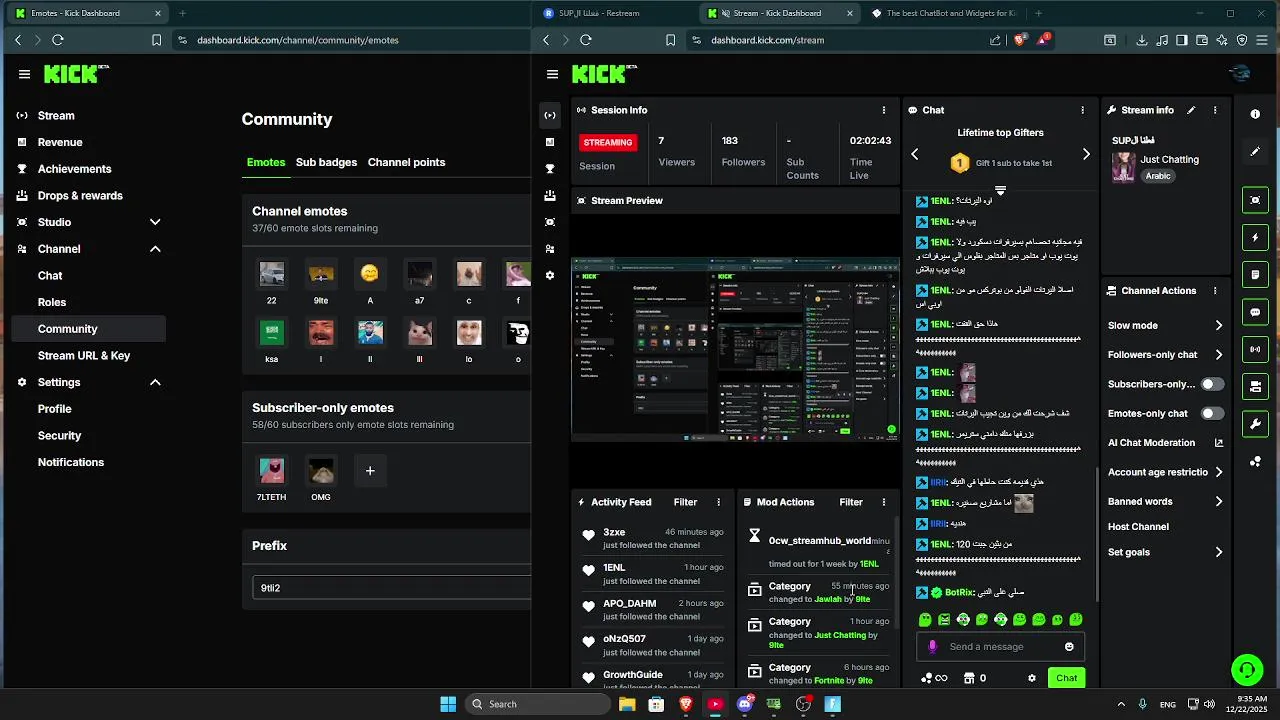The width and height of the screenshot is (1280, 720).
Task: Open the Achievements trophy icon in the collapsed sidebar
Action: (x=550, y=169)
